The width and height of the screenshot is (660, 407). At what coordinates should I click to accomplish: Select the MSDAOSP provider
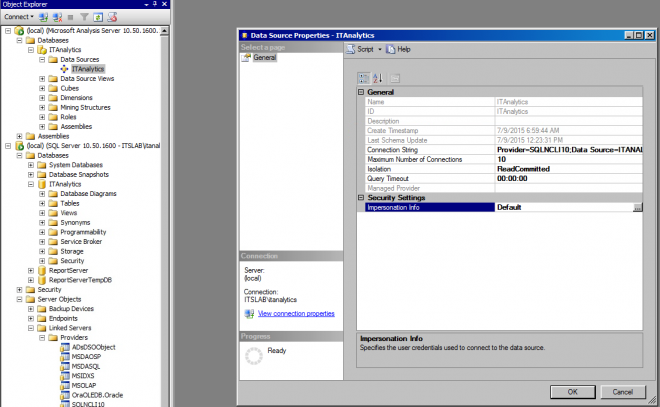click(86, 357)
